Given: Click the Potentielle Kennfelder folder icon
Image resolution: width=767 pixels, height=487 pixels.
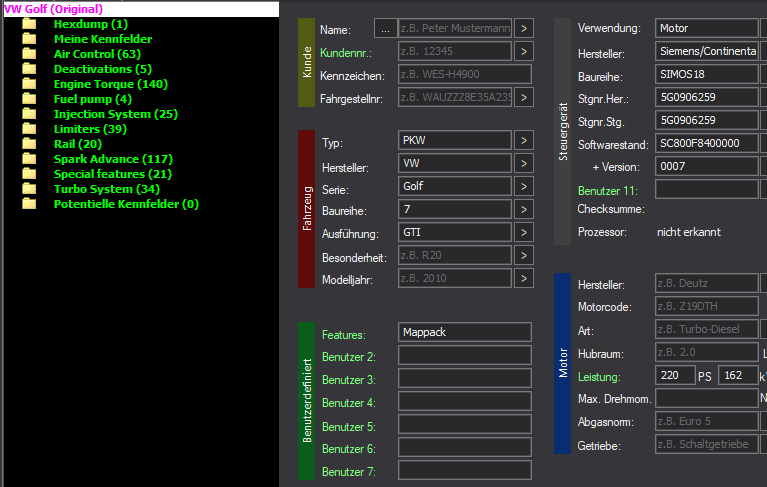Looking at the screenshot, I should [29, 204].
